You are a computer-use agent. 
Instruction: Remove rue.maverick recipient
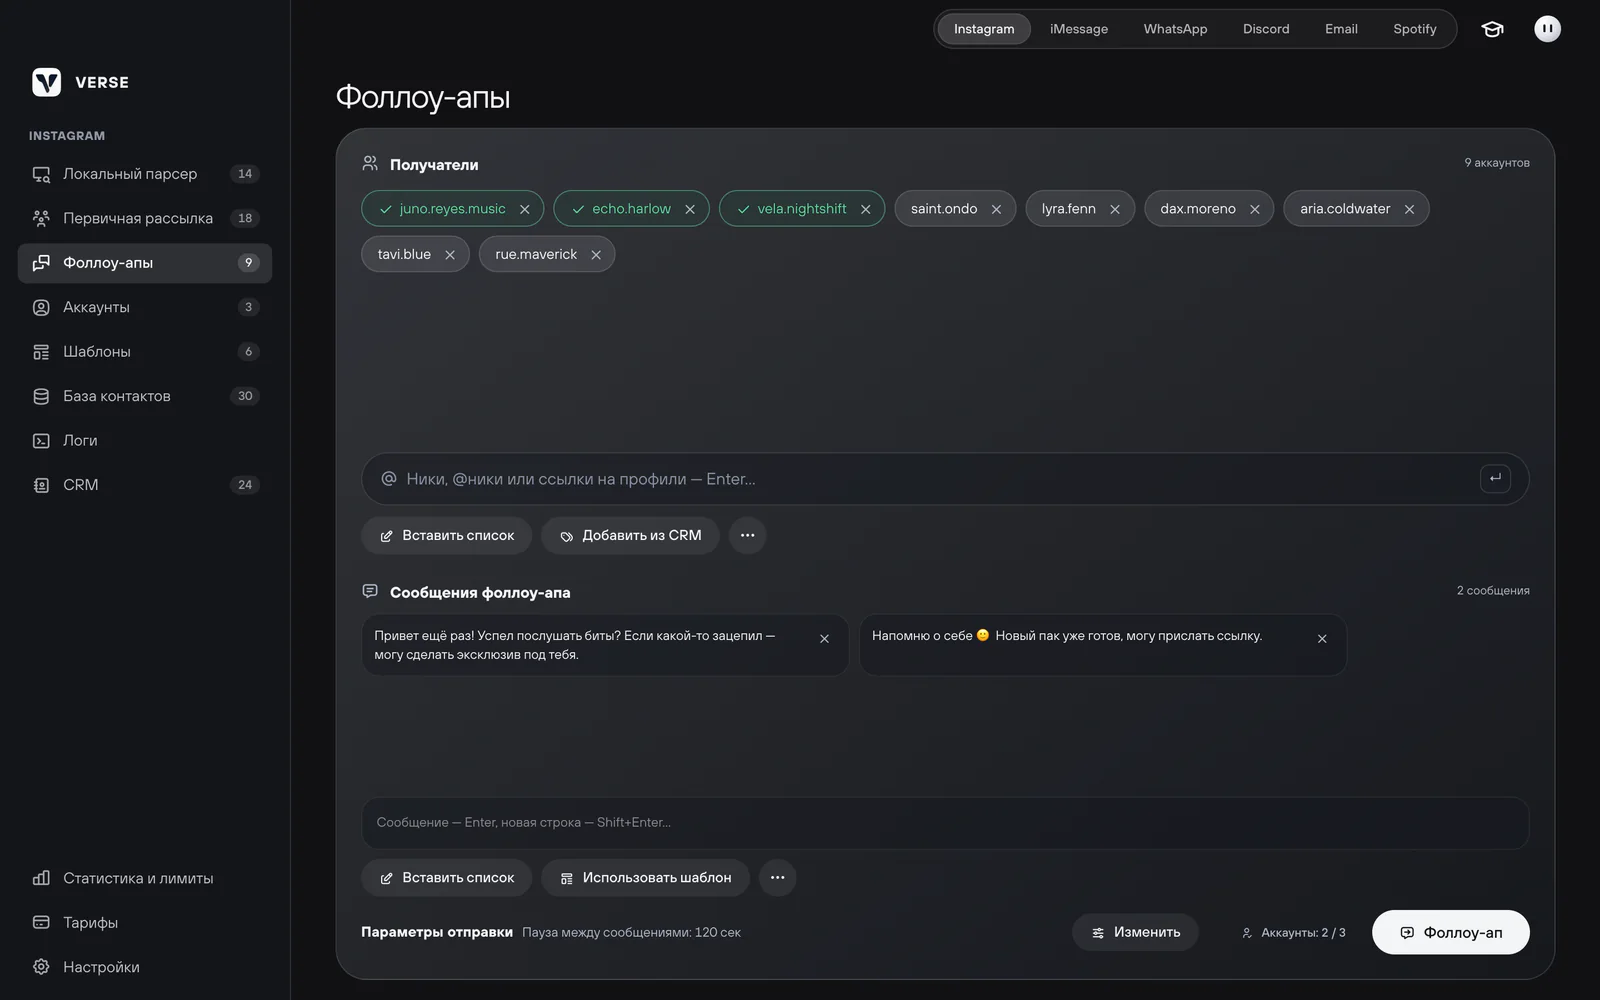[x=596, y=255]
